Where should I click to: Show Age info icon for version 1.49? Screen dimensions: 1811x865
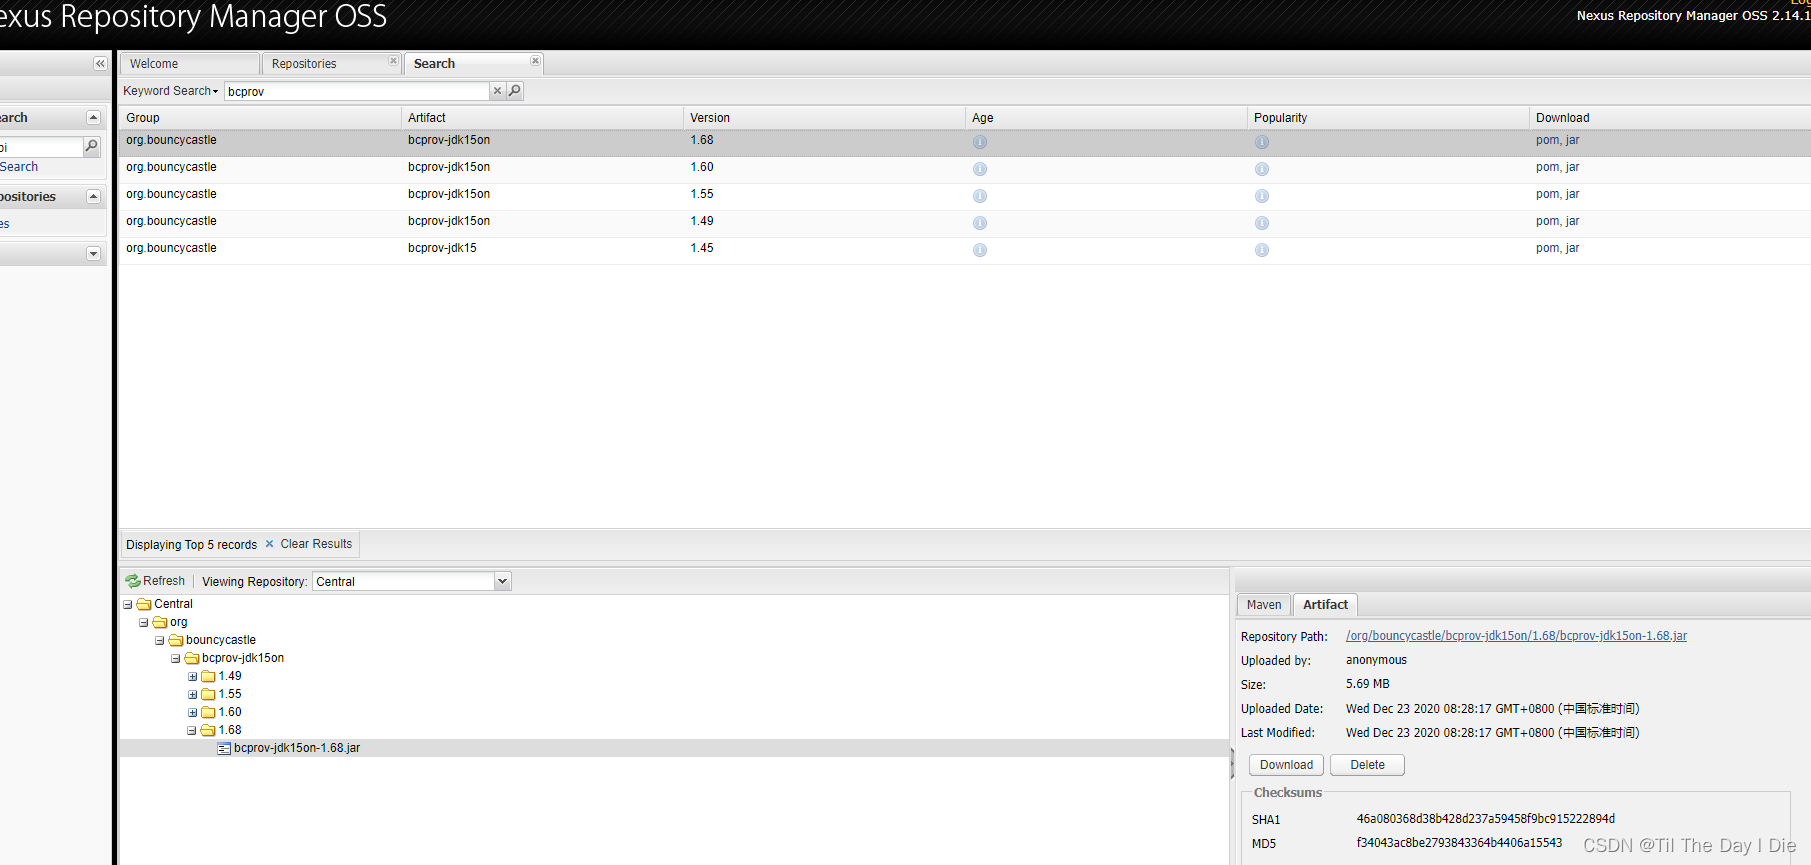pos(980,223)
